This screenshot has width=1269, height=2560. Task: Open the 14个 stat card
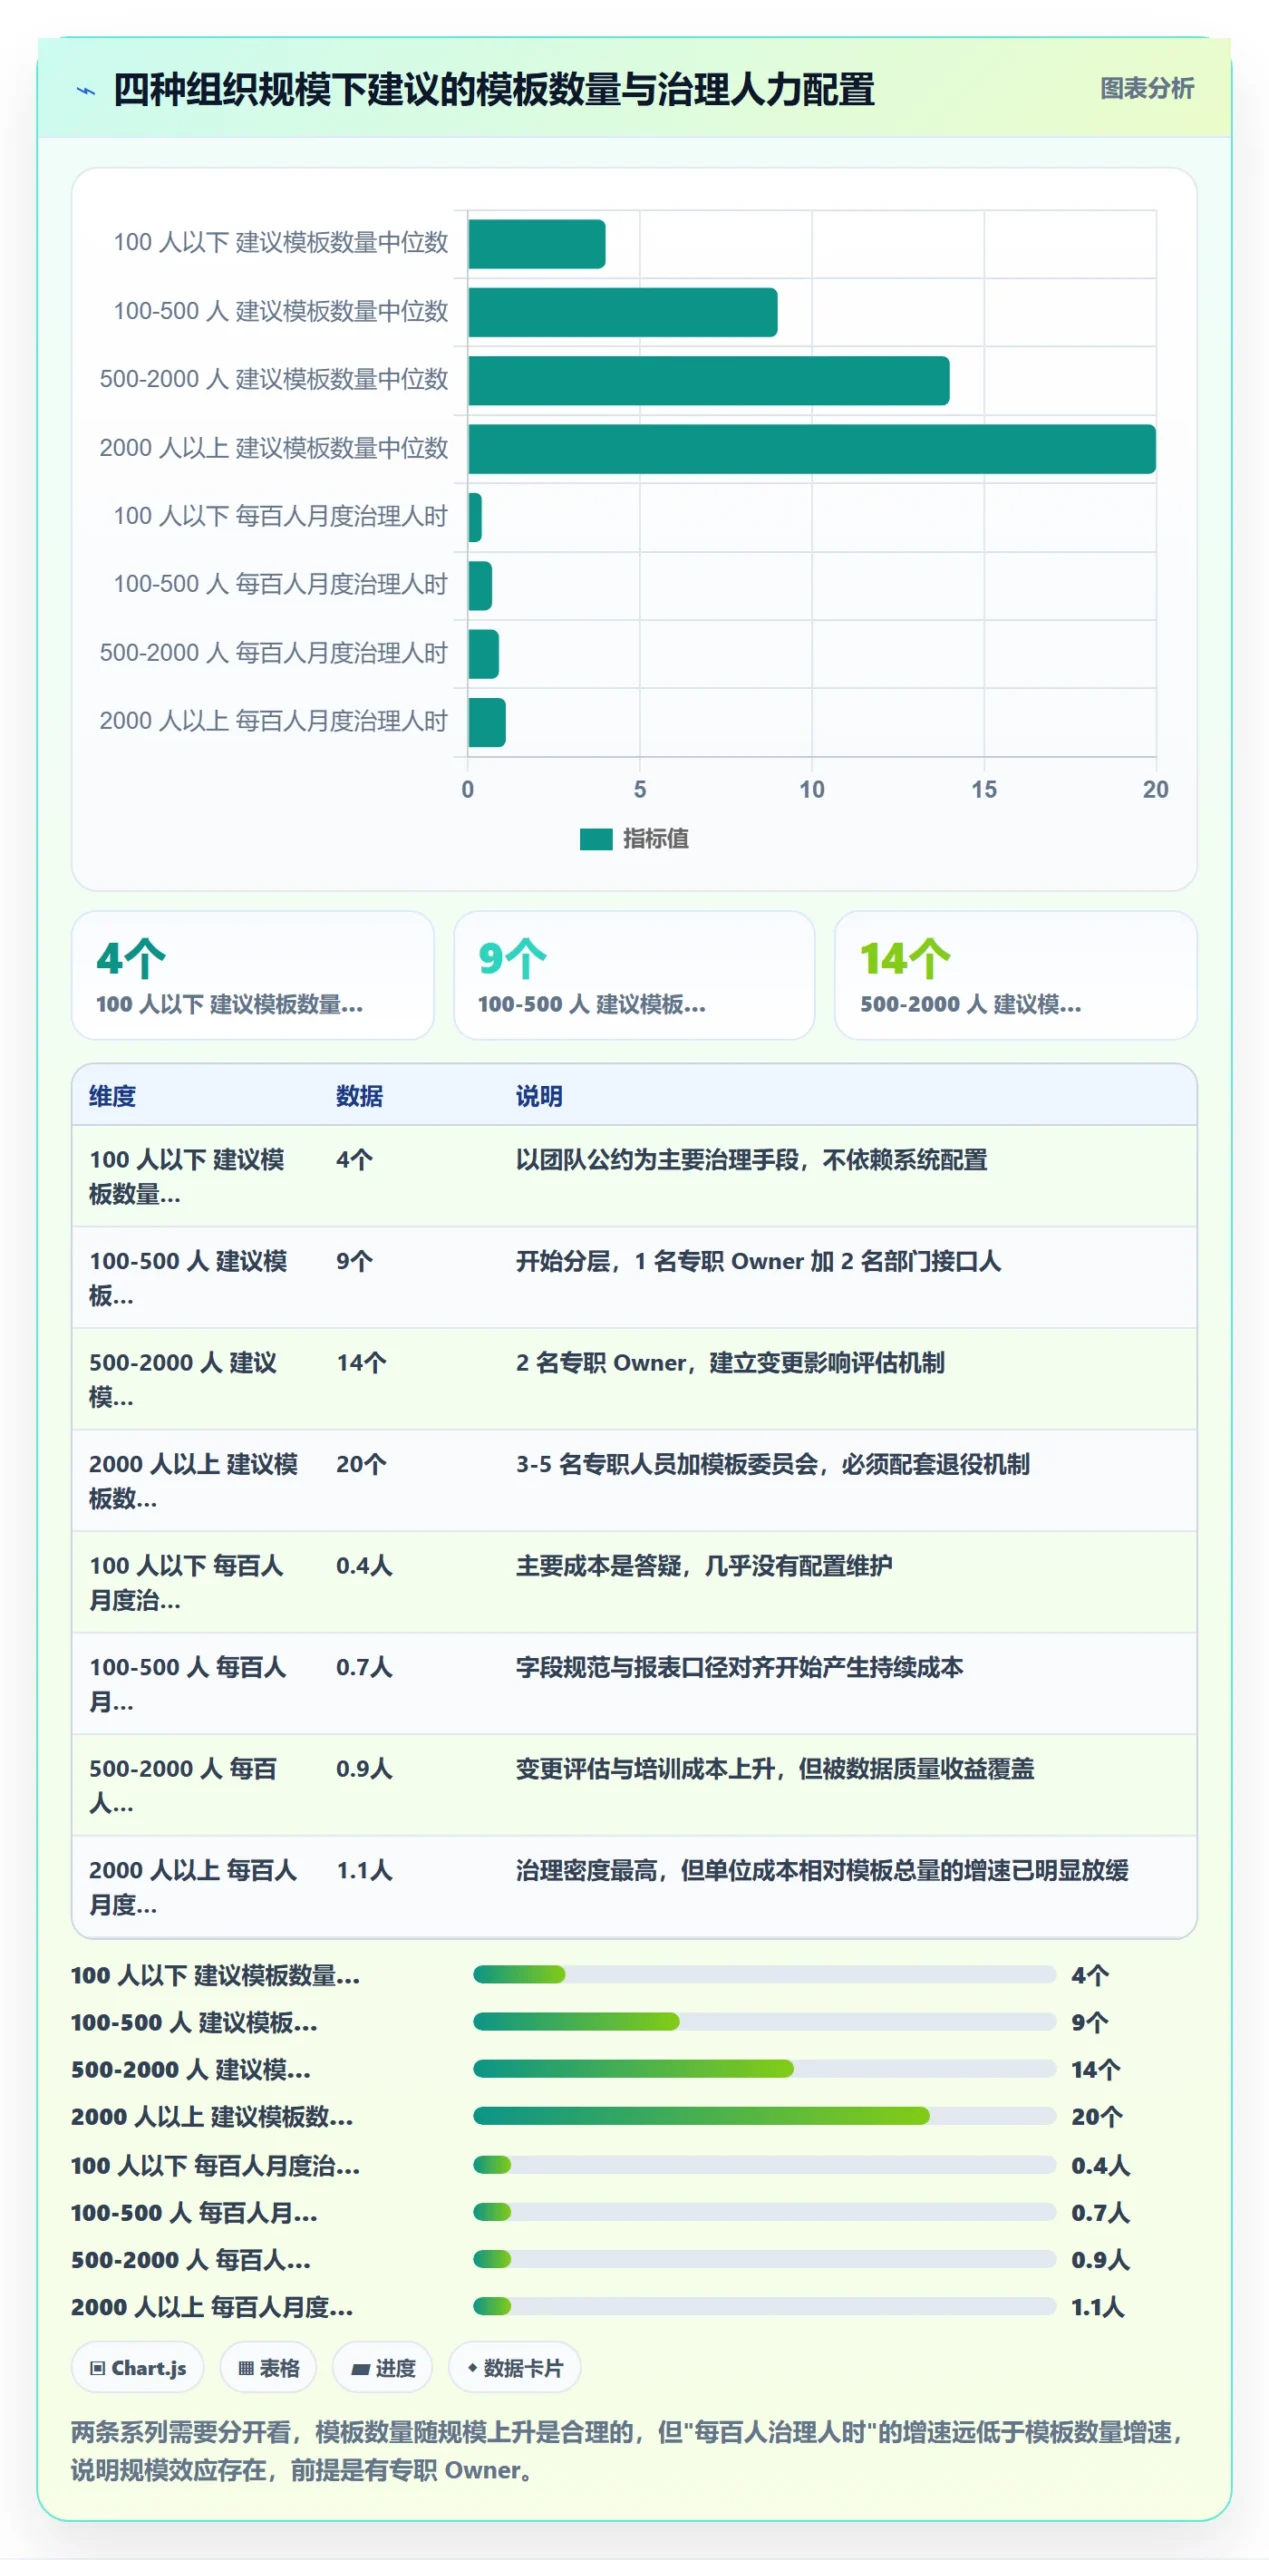tap(1015, 974)
